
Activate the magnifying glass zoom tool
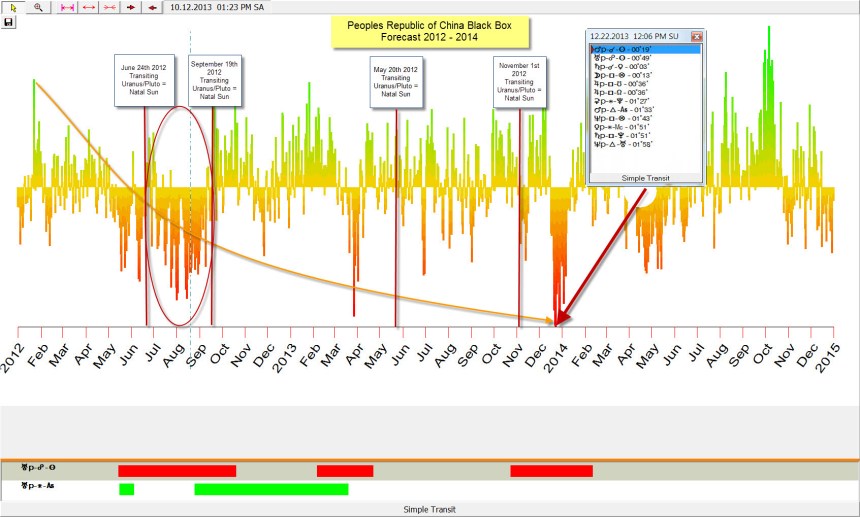(x=39, y=7)
